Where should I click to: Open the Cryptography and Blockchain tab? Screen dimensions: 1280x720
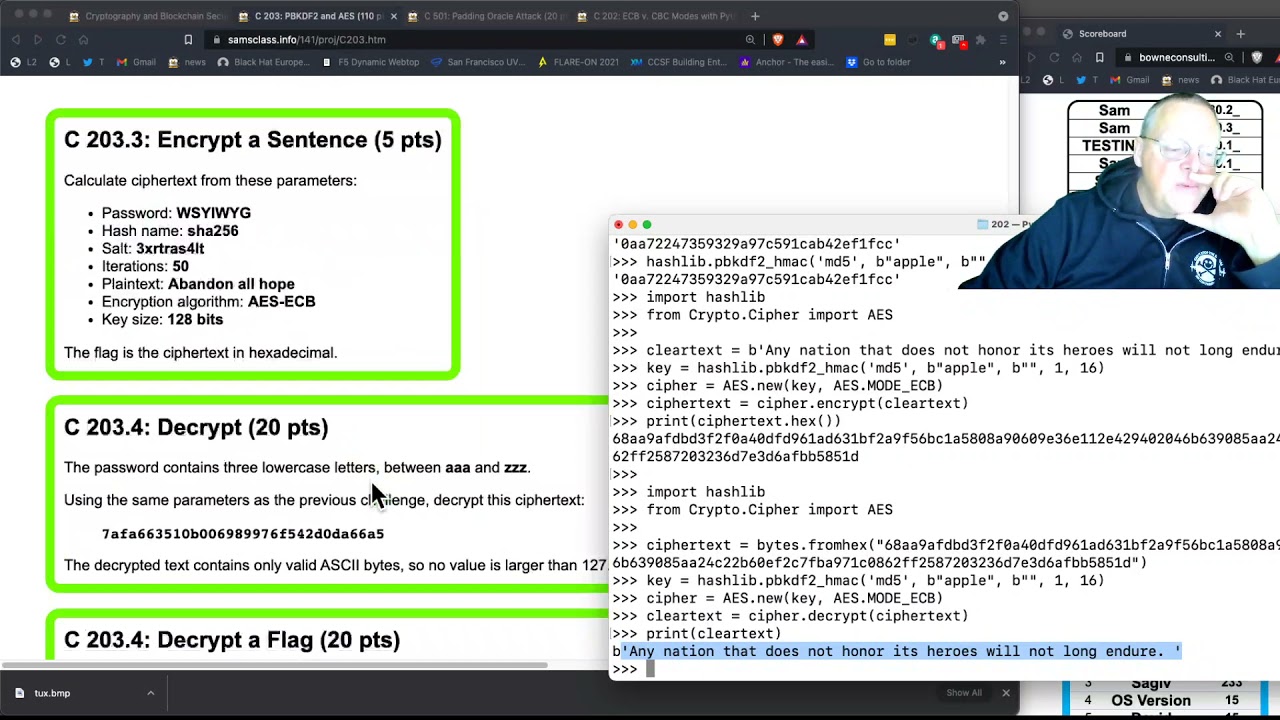(x=148, y=16)
